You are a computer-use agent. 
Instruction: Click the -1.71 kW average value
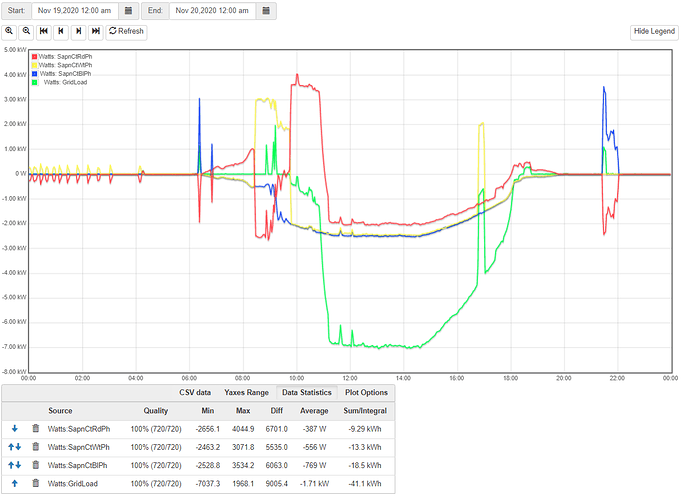[x=314, y=484]
